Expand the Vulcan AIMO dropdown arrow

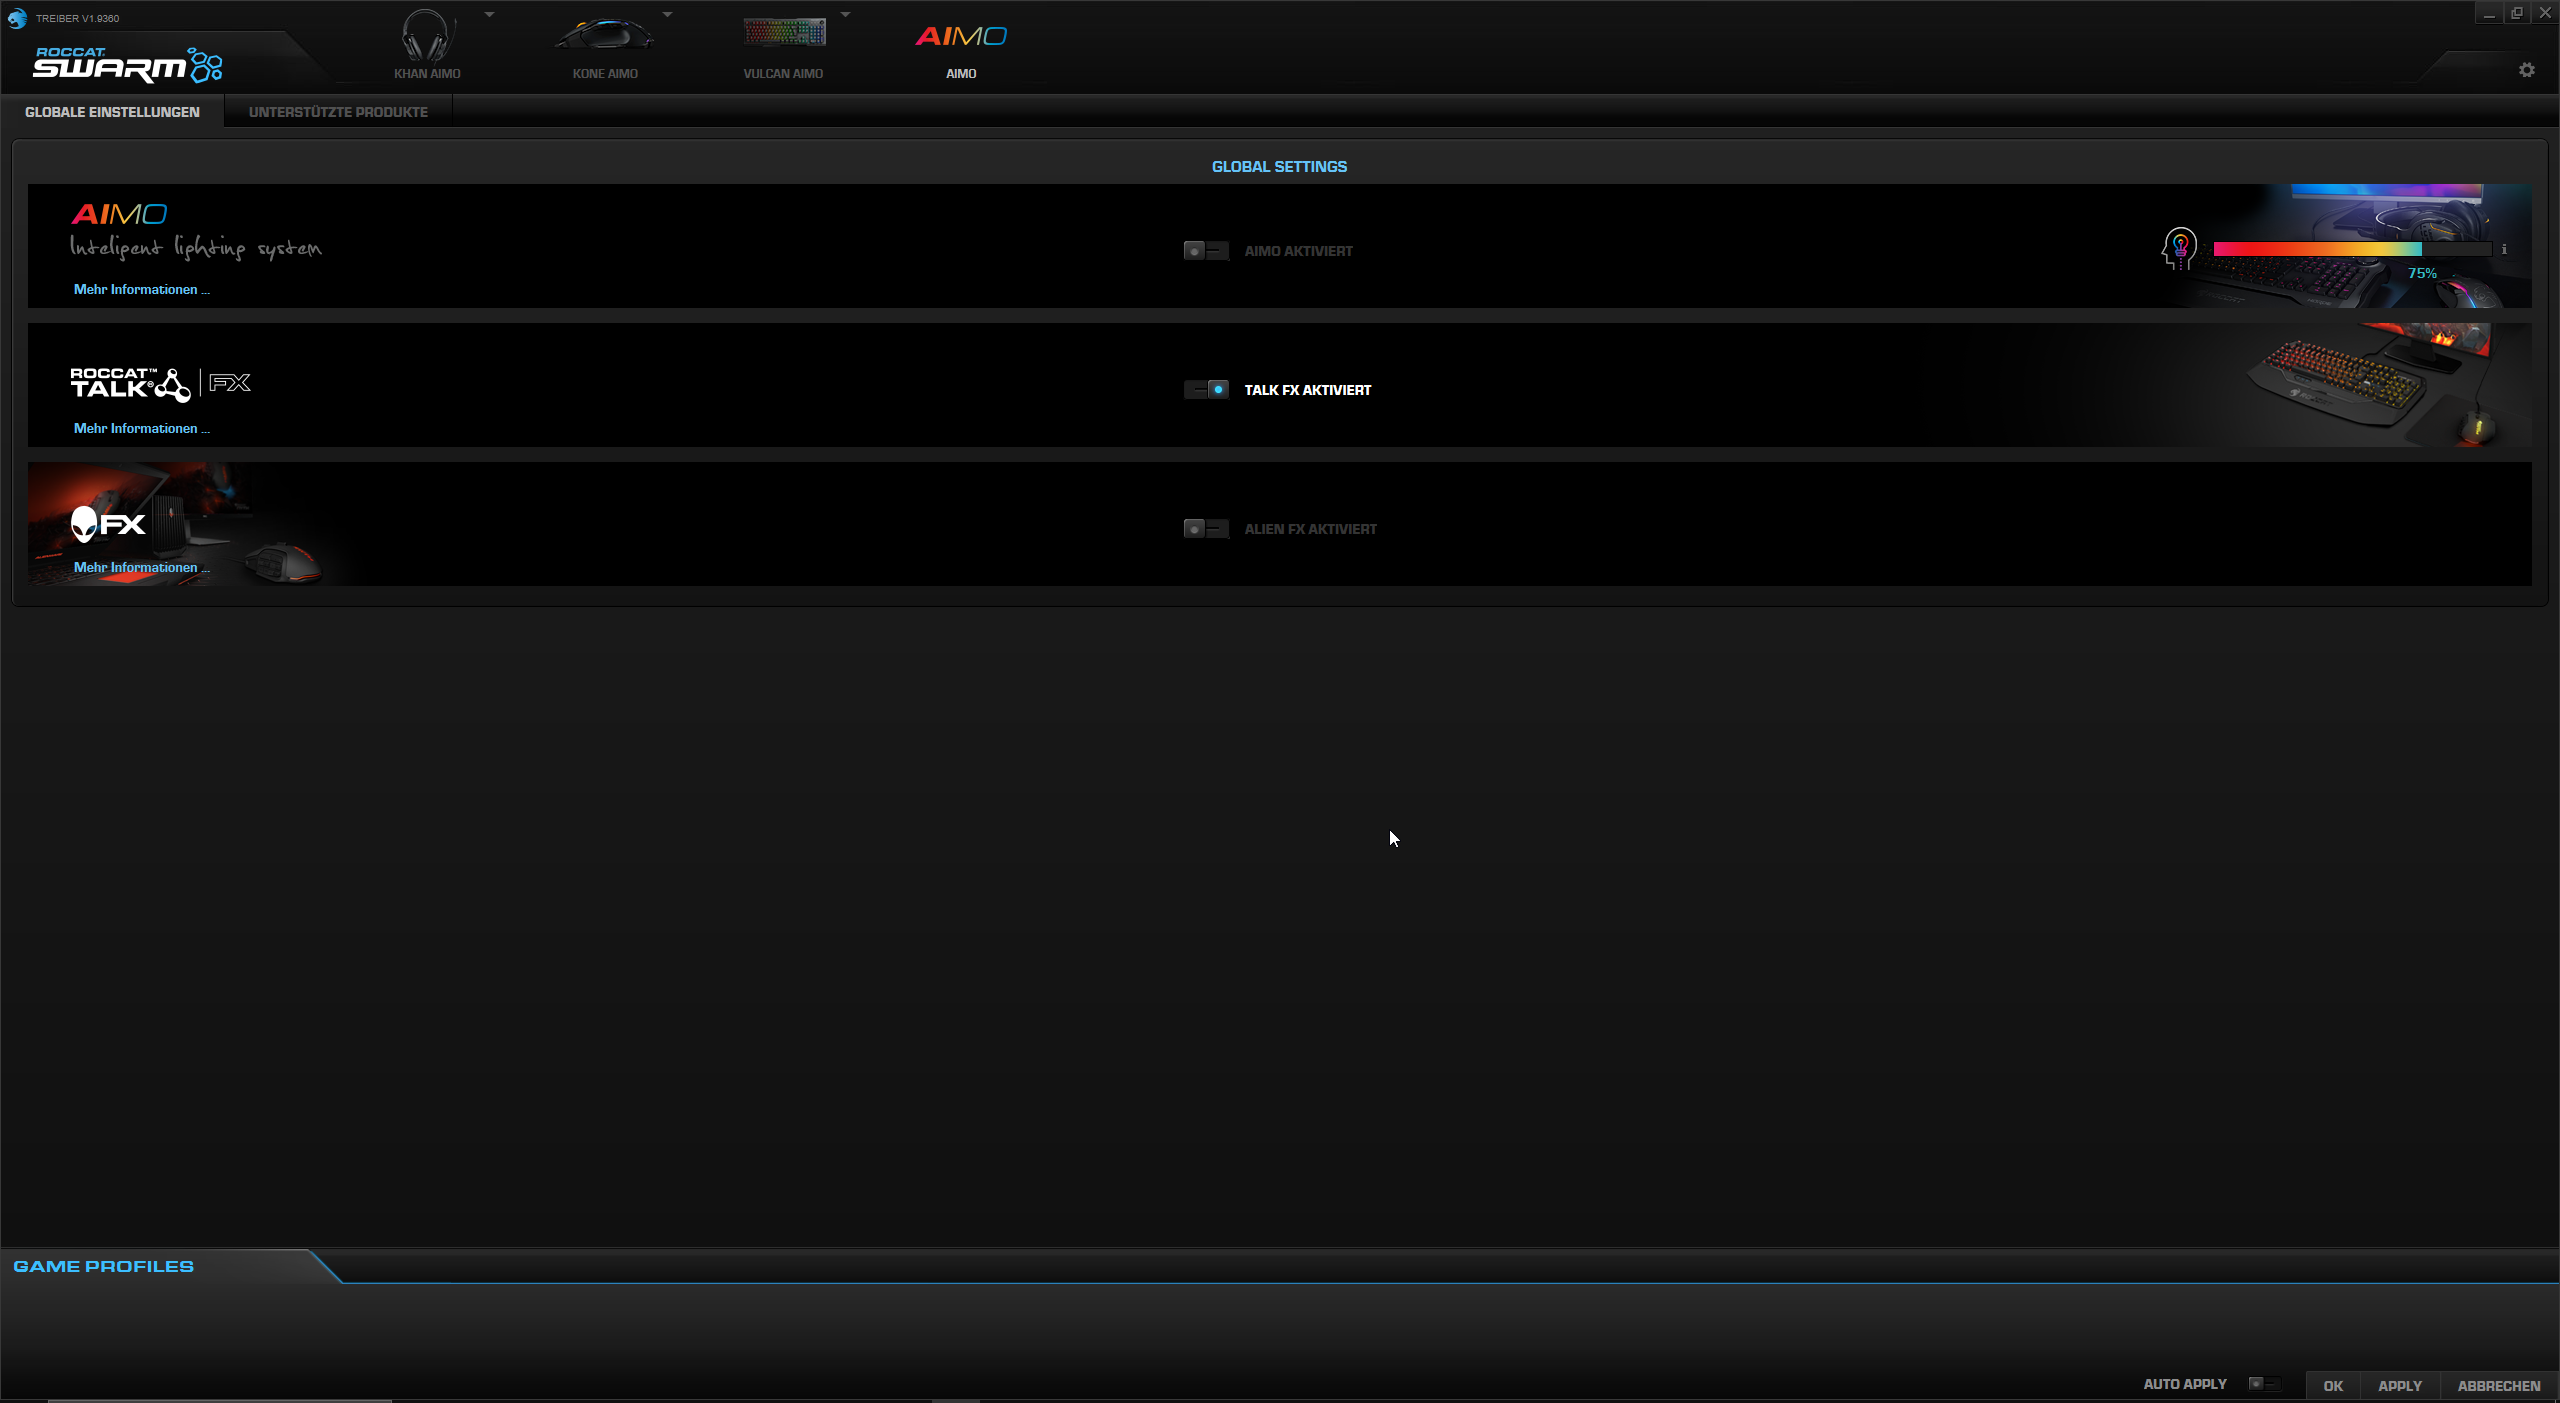point(845,15)
